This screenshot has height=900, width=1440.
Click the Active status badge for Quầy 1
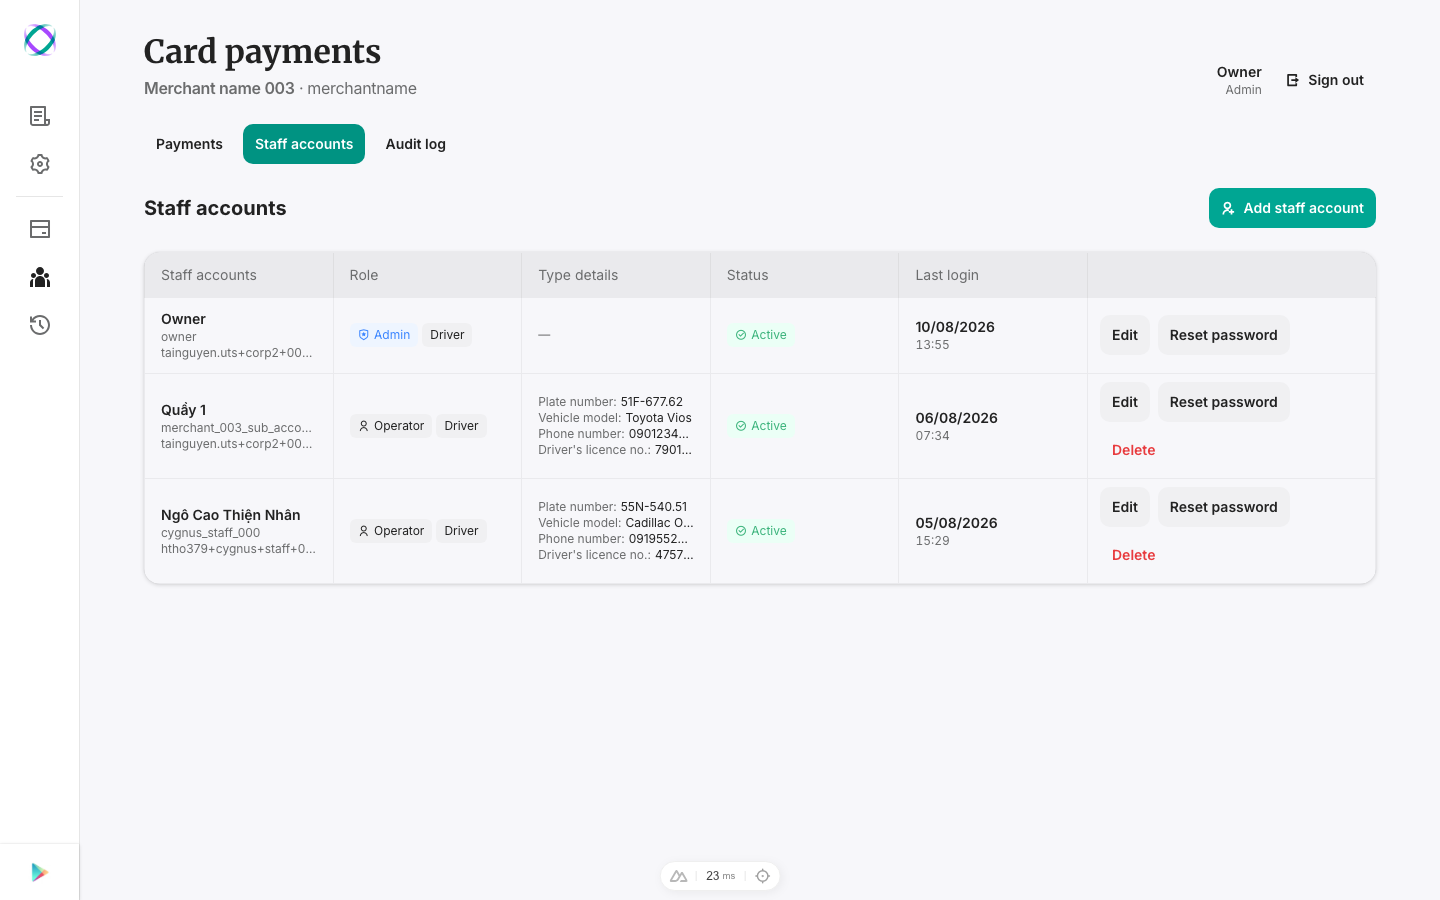[761, 426]
